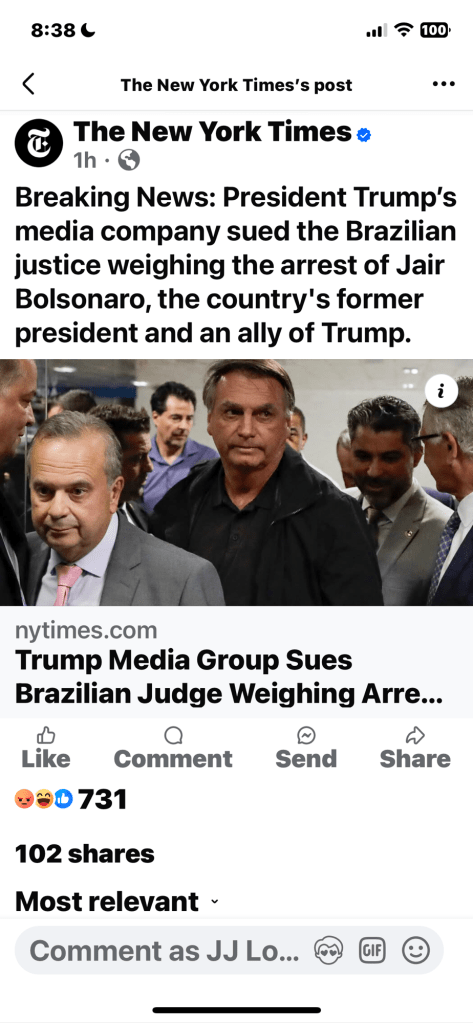Viewport: 473px width, 1023px height.
Task: Like the post with thumbs-up button
Action: click(x=46, y=748)
